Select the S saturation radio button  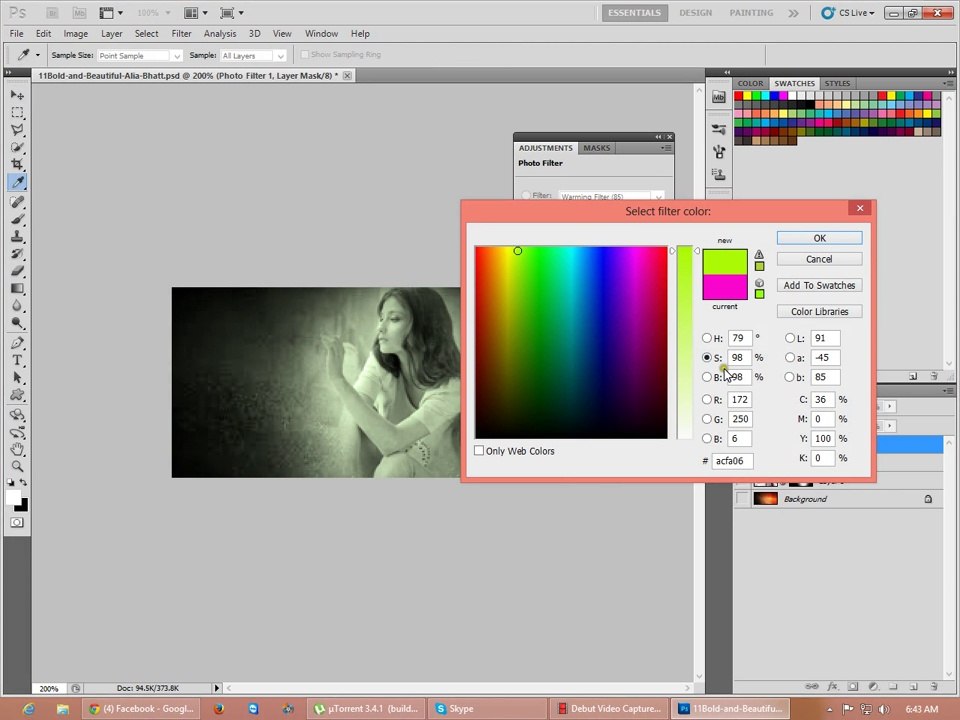pos(707,357)
